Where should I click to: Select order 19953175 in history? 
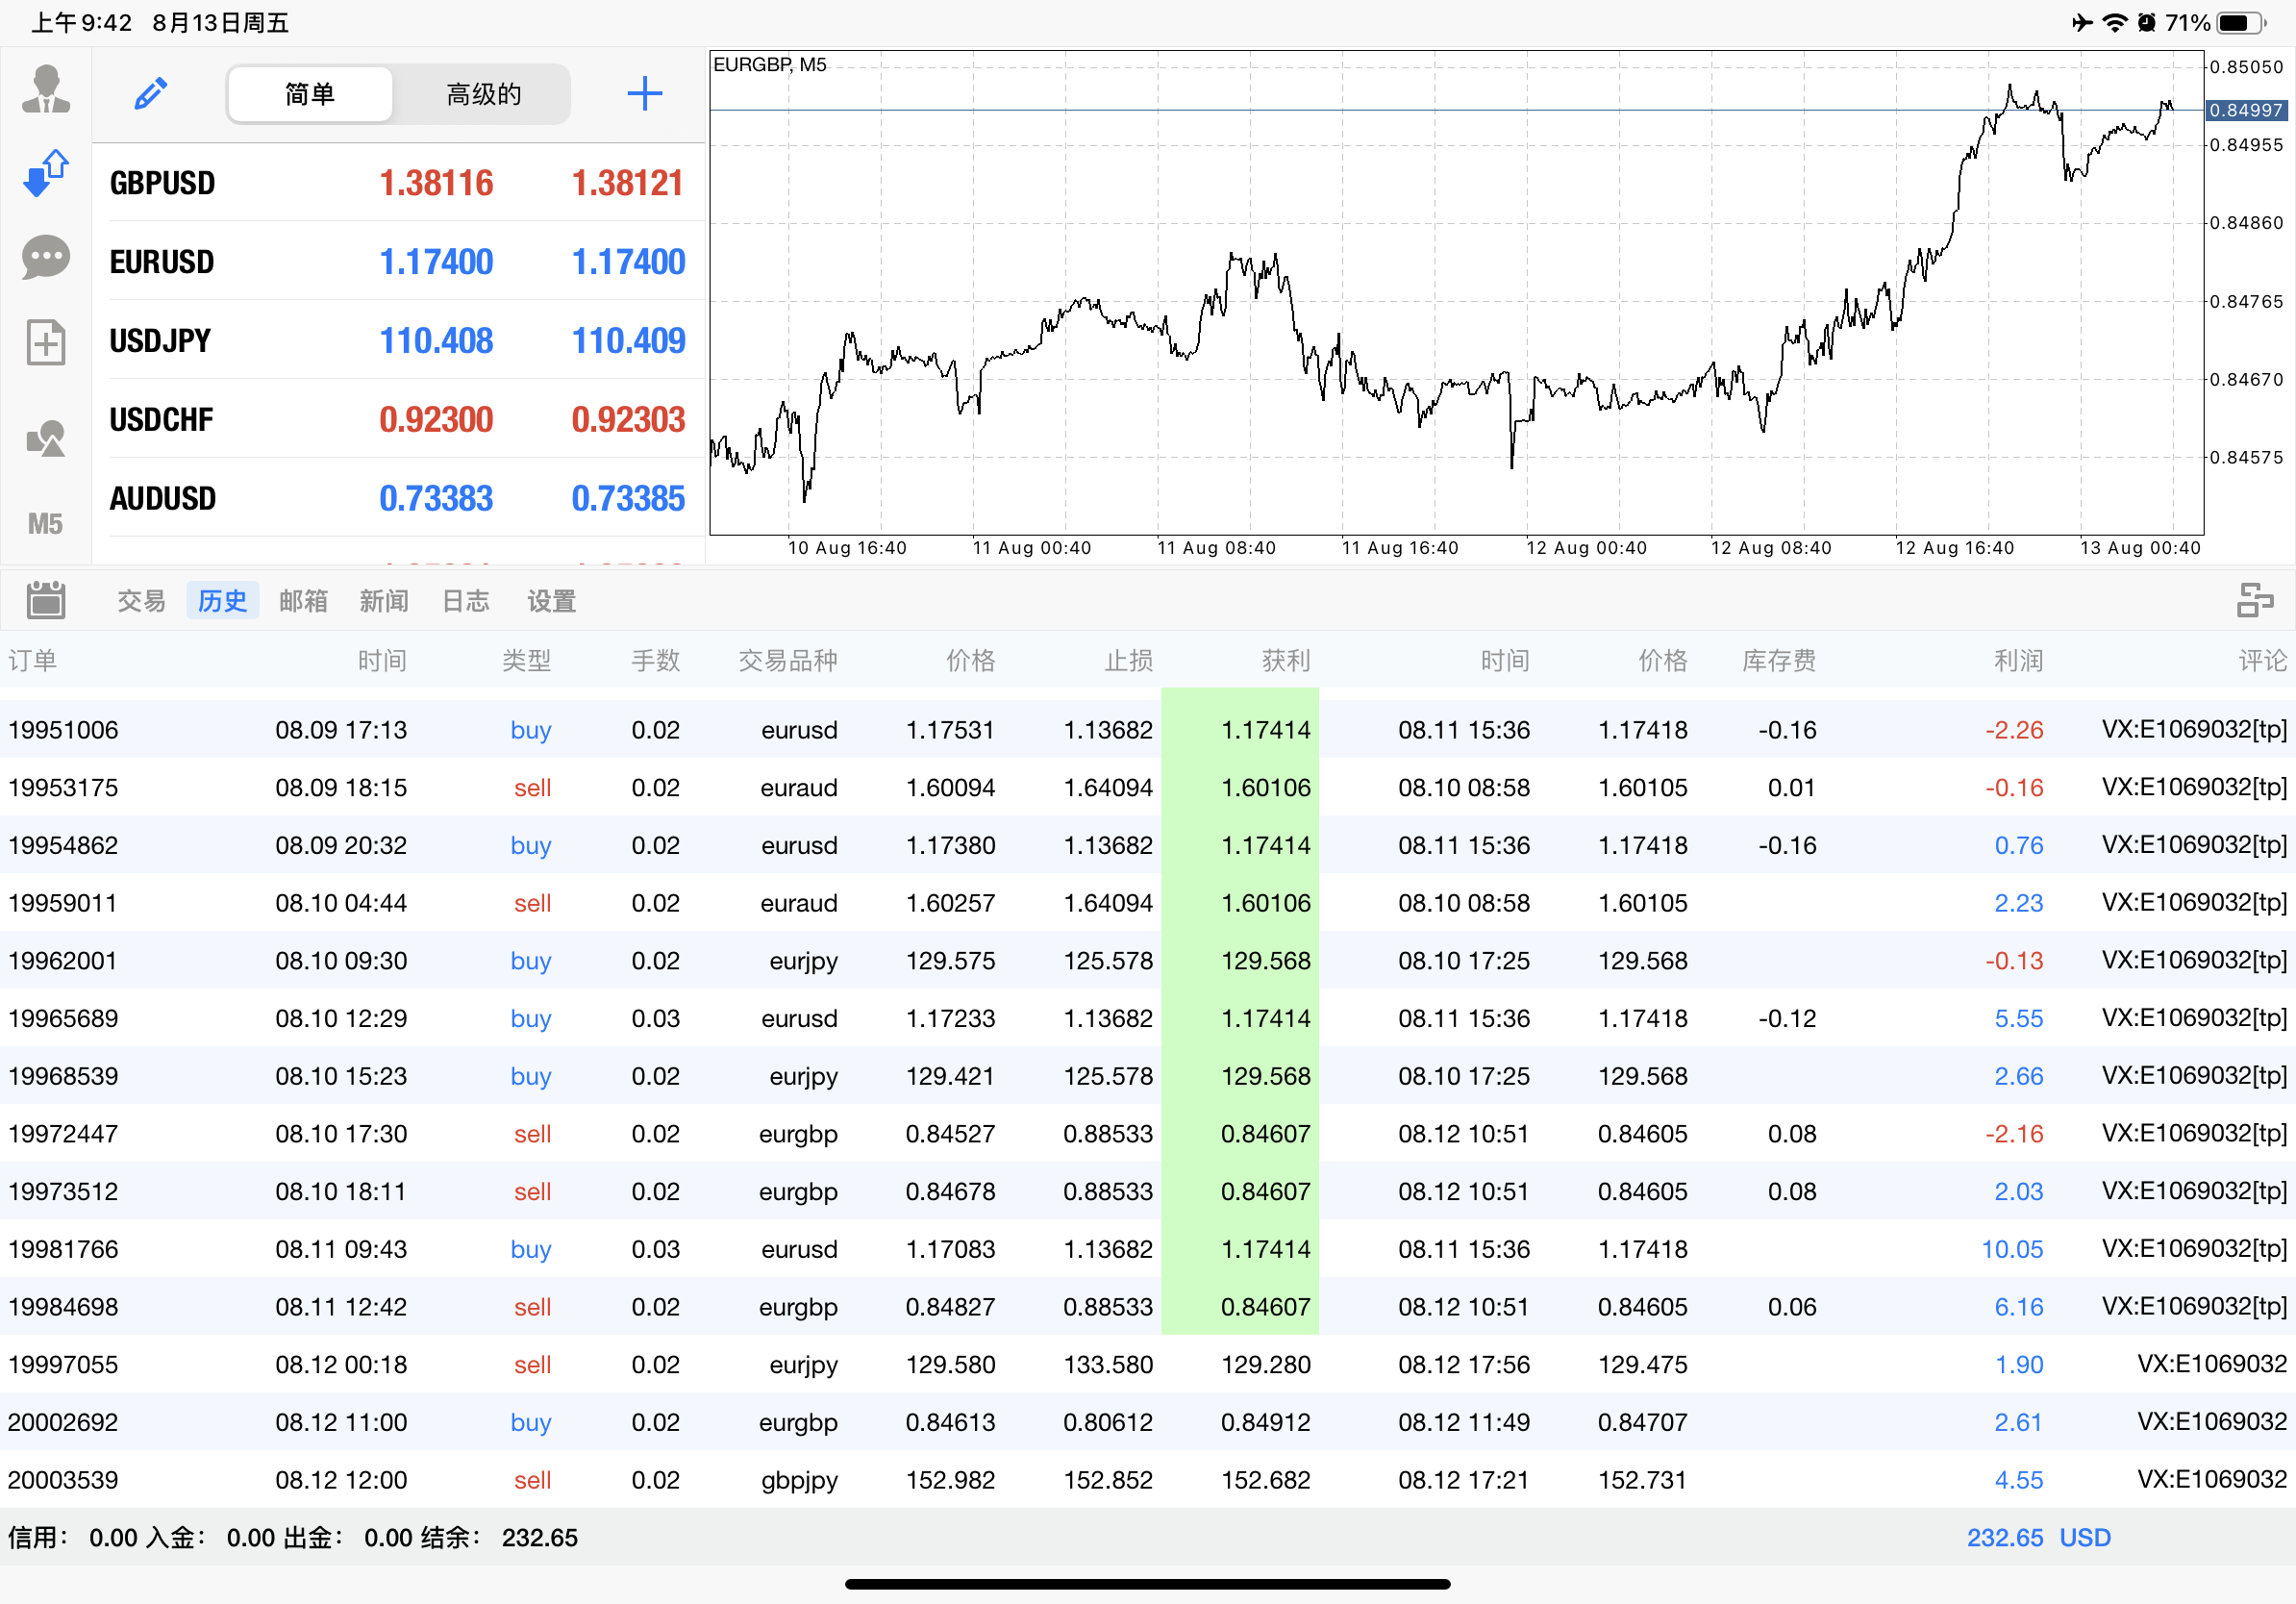(x=1148, y=788)
